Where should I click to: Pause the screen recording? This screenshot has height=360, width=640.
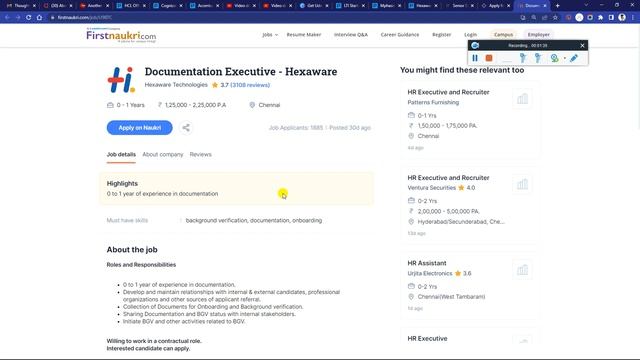coord(475,58)
